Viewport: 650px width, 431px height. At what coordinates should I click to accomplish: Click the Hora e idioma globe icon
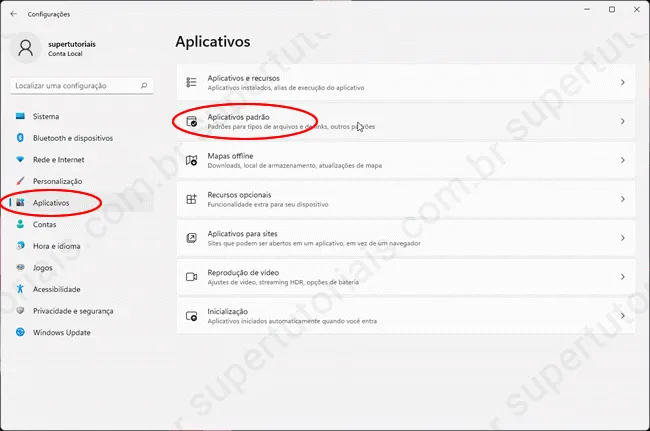point(20,246)
